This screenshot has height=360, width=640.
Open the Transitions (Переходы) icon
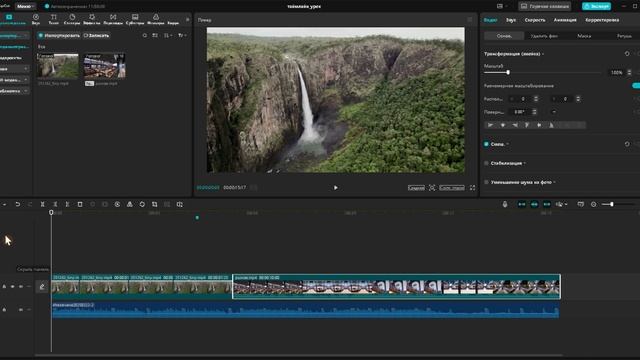113,17
